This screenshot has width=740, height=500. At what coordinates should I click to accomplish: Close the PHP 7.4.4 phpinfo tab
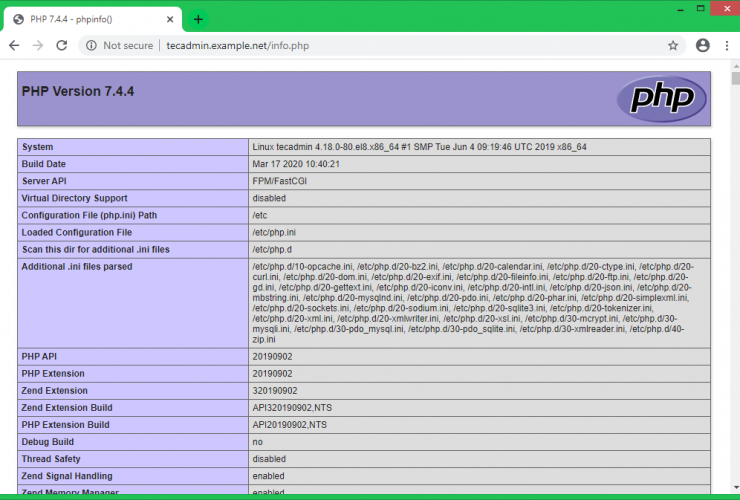169,19
